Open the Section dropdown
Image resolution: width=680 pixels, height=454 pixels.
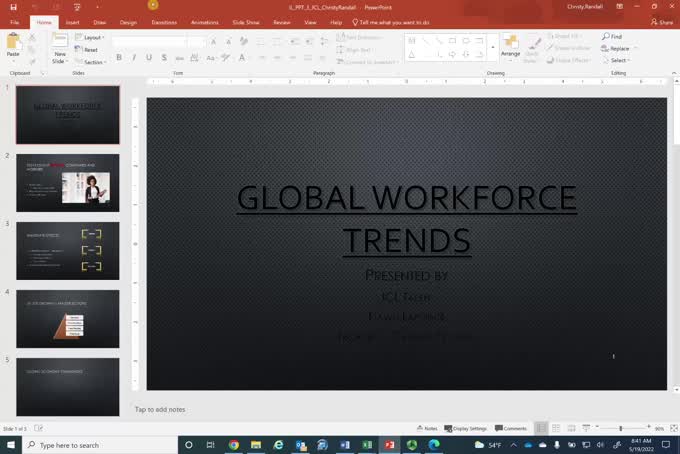tap(91, 62)
